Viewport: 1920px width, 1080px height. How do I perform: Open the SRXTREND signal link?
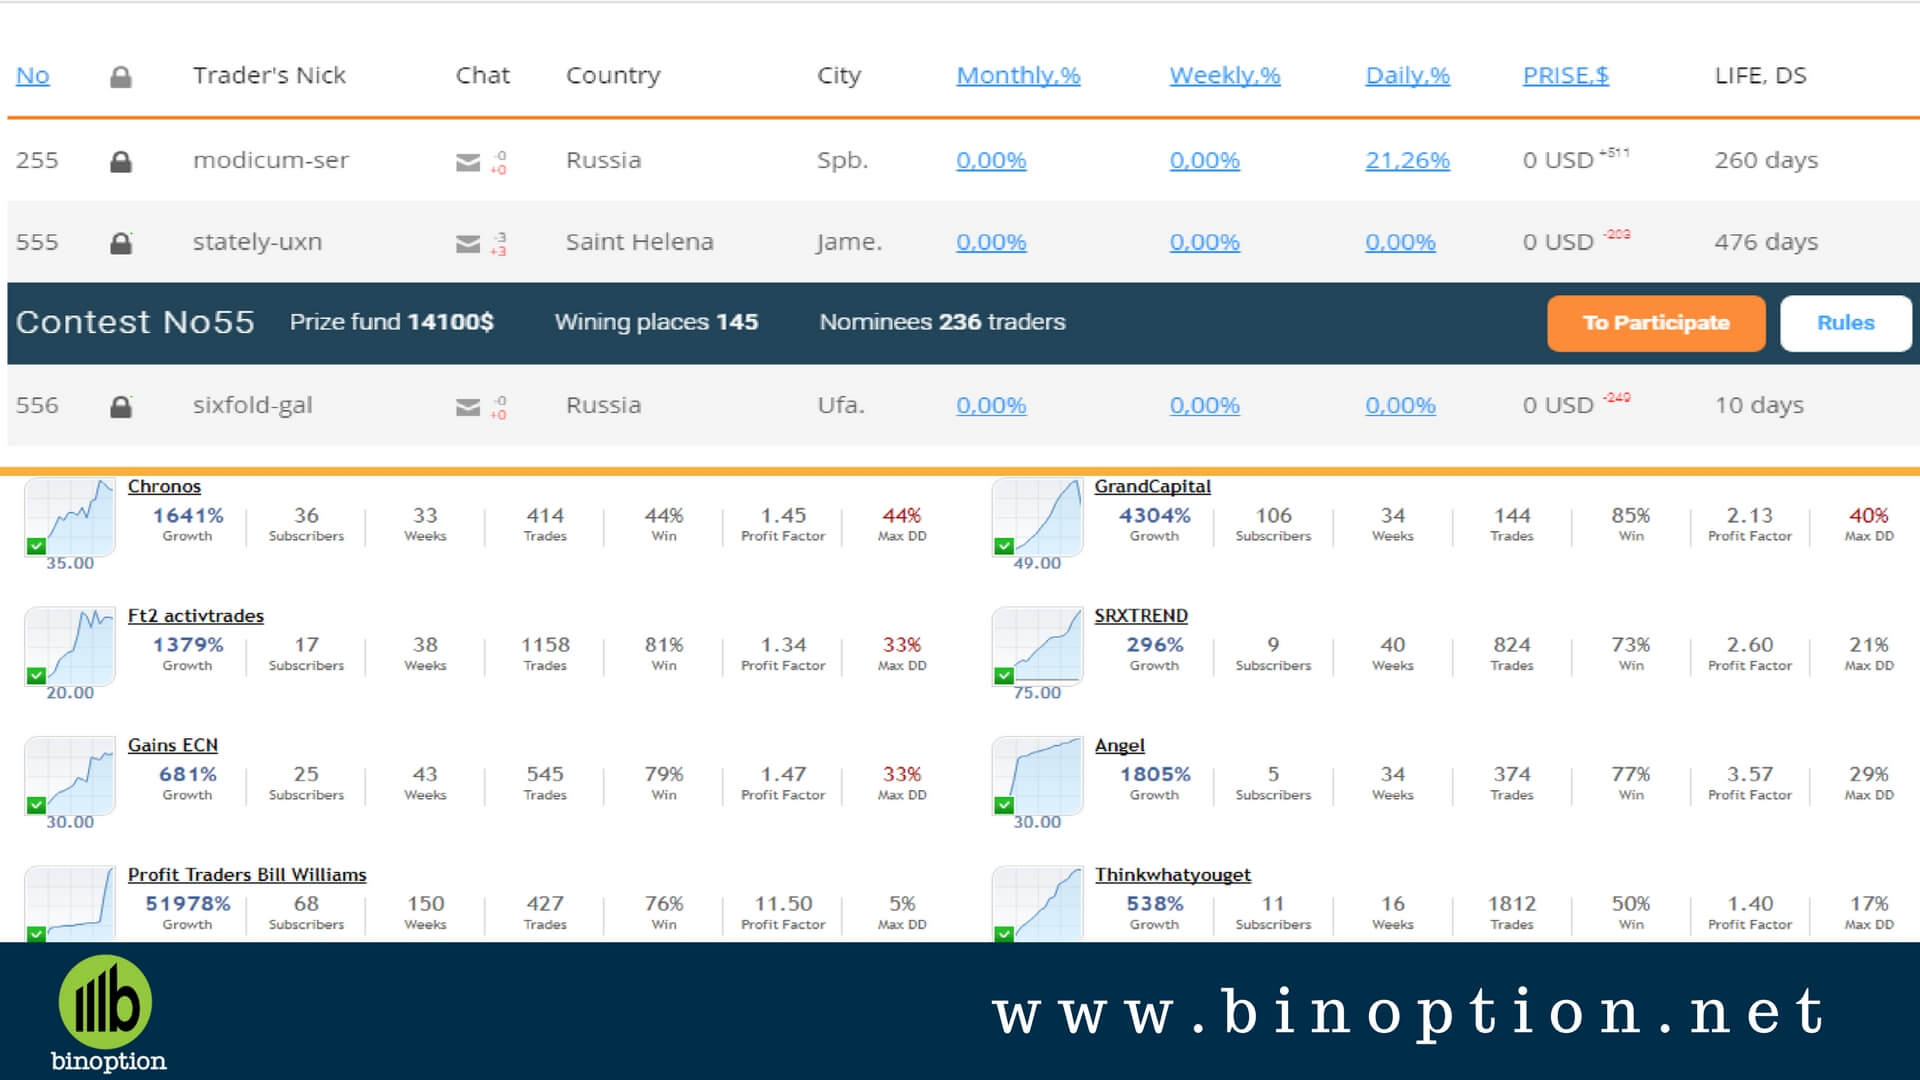[x=1141, y=616]
